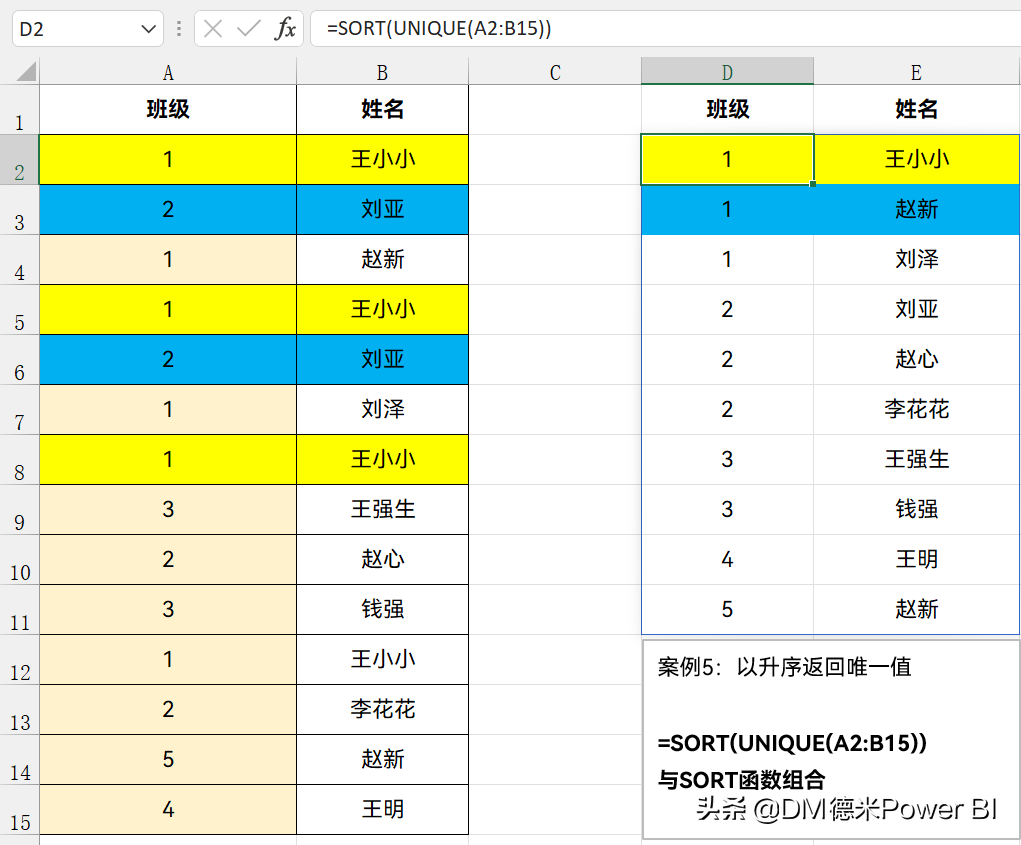
Task: Select row 4 header
Action: tap(20, 260)
